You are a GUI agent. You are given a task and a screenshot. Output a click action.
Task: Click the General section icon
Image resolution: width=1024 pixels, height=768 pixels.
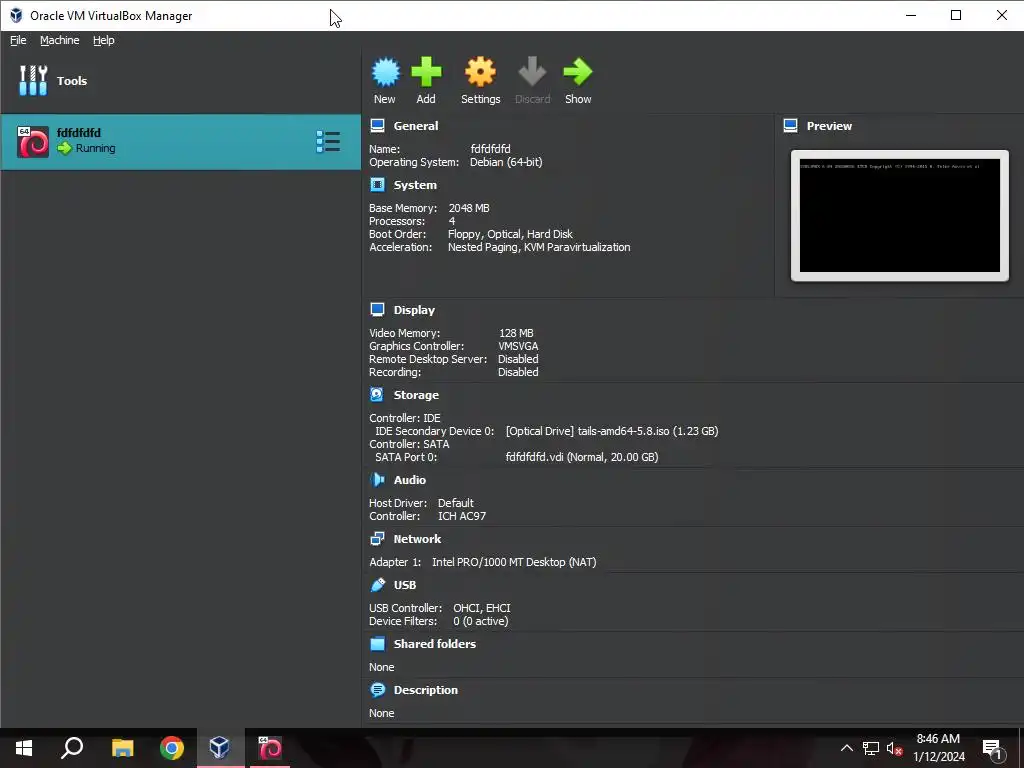[377, 125]
